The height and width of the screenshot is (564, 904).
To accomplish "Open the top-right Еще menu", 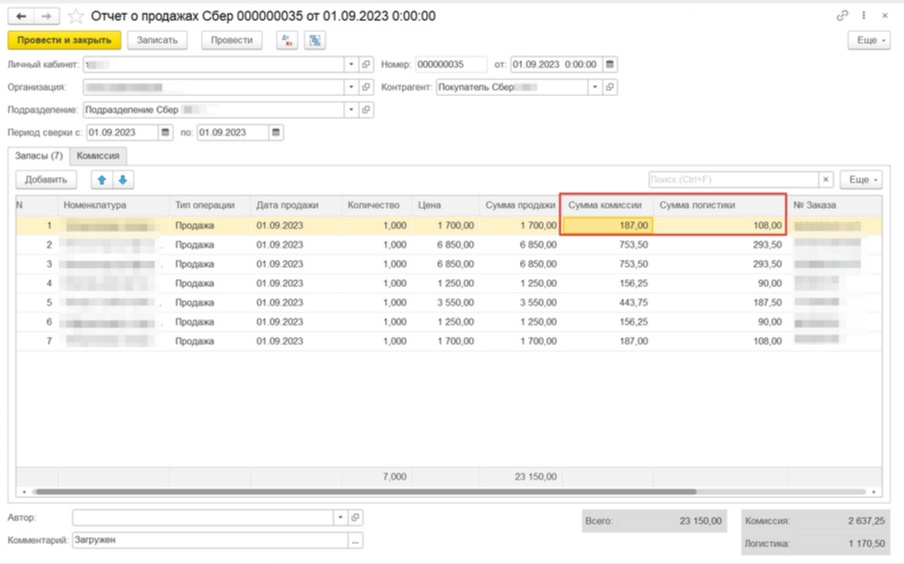I will [x=867, y=40].
